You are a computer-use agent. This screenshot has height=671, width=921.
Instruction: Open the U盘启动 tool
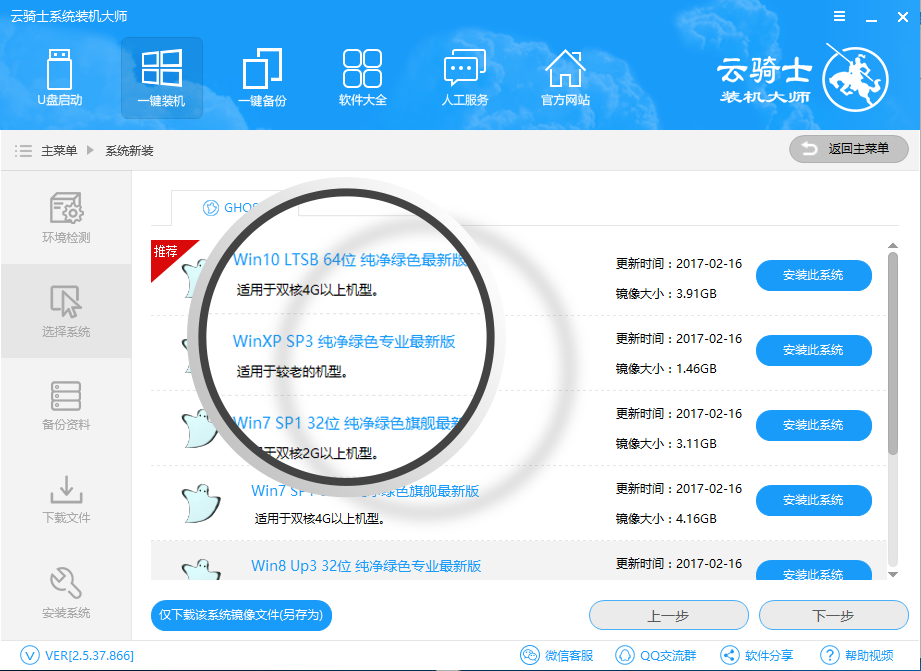pyautogui.click(x=60, y=77)
